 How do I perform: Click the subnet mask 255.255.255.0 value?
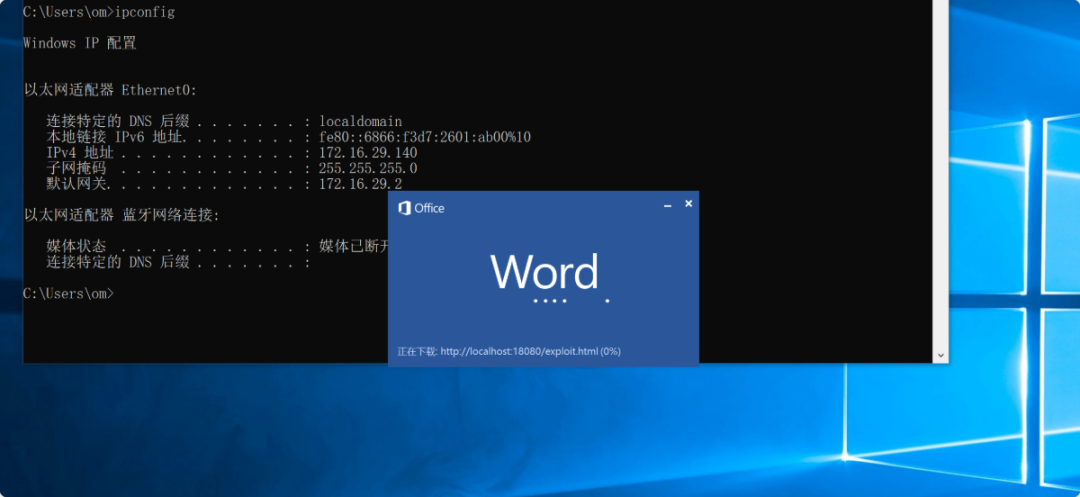[367, 168]
